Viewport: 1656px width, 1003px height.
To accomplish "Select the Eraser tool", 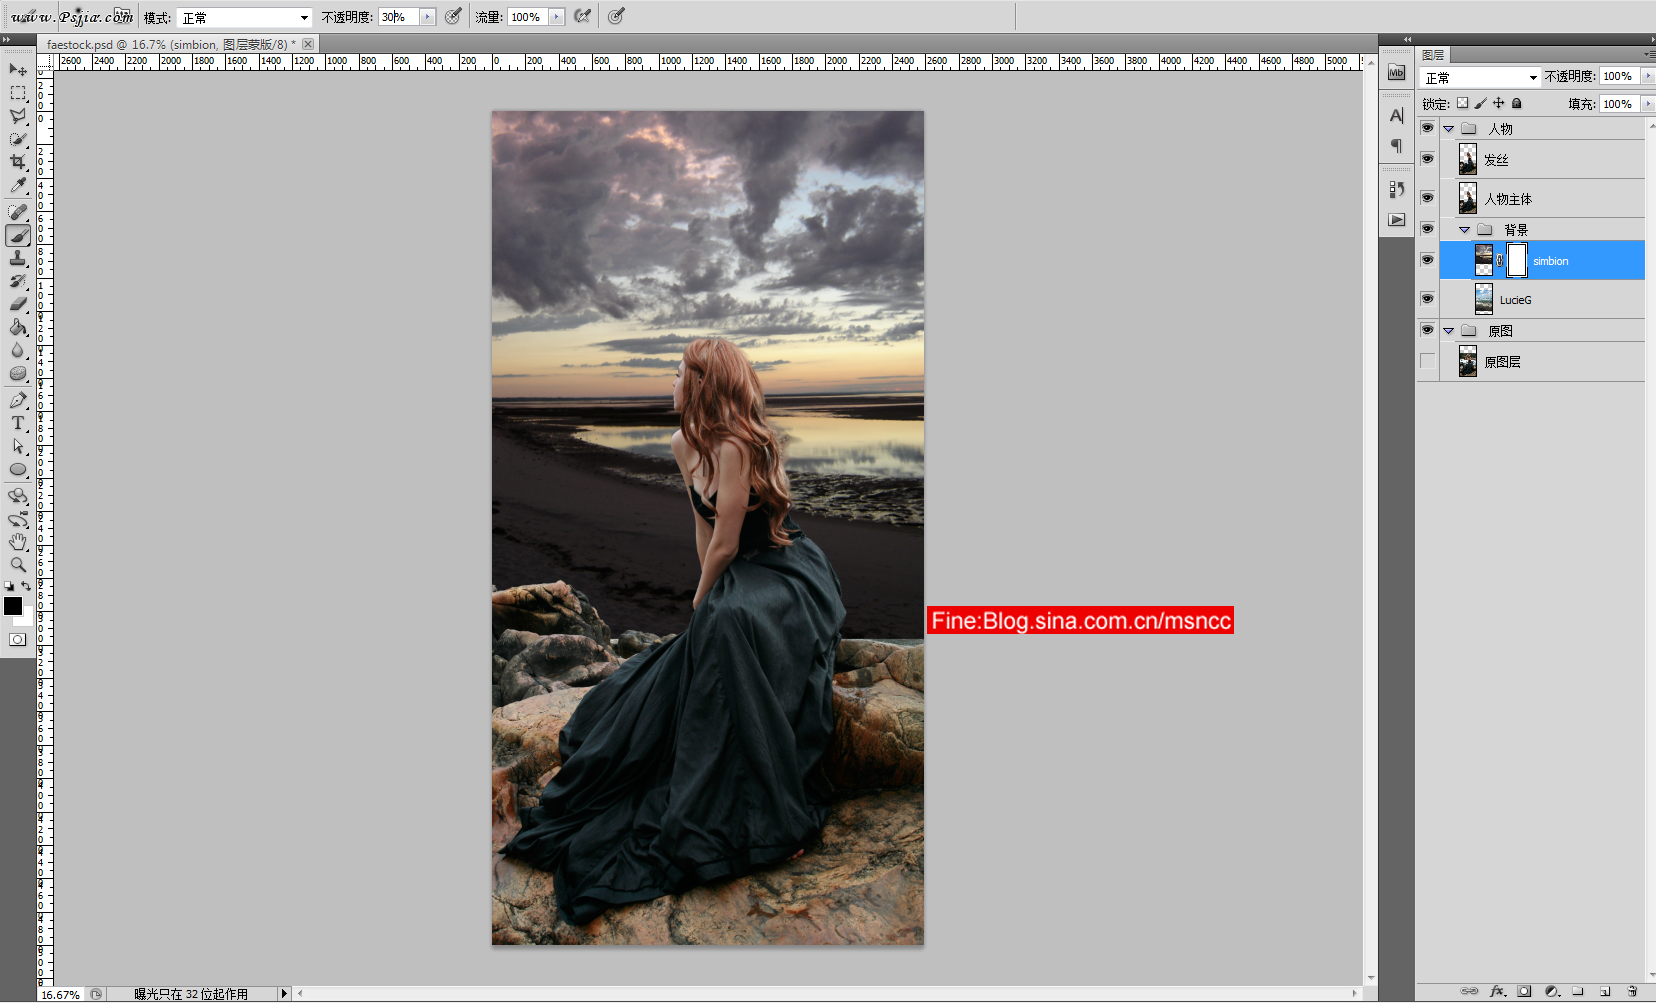I will 18,304.
